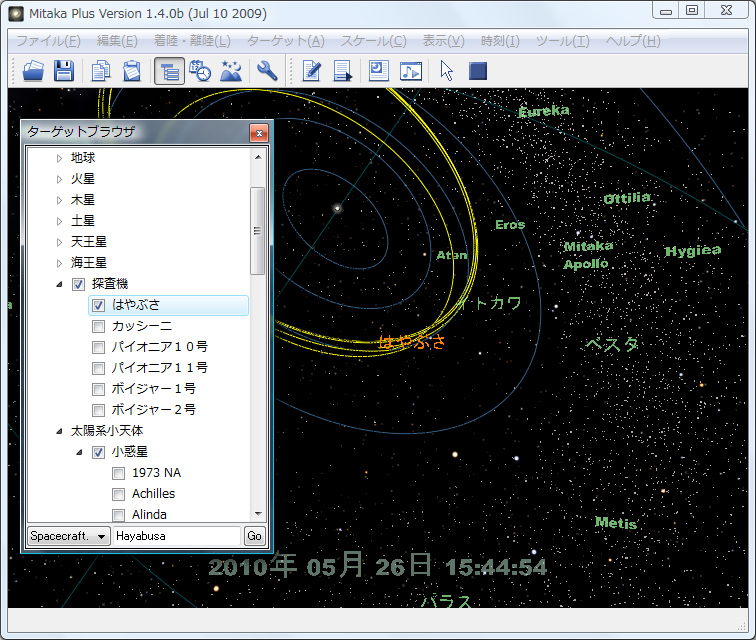
Task: Uncheck the はやぶさ checkbox
Action: coord(98,305)
